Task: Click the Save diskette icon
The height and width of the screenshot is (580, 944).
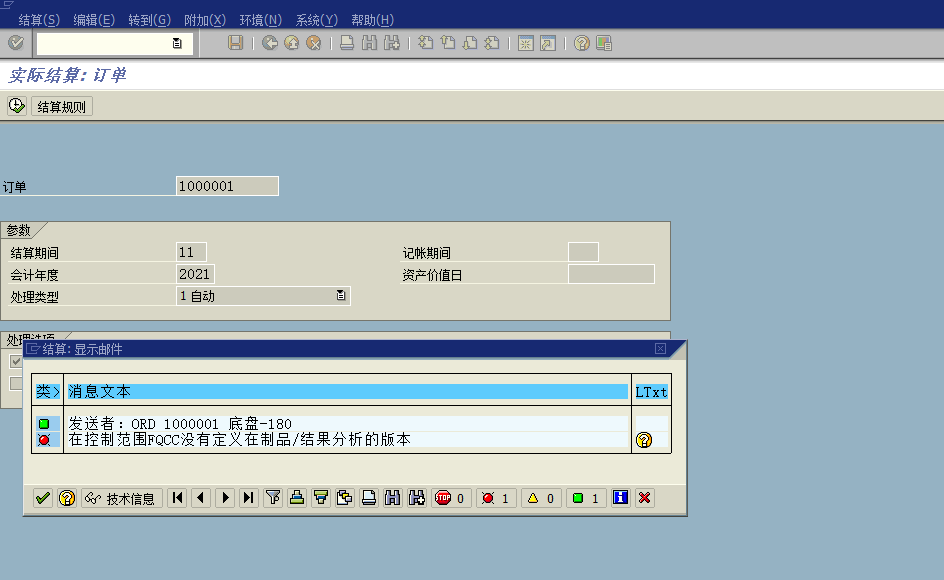Action: click(x=235, y=43)
